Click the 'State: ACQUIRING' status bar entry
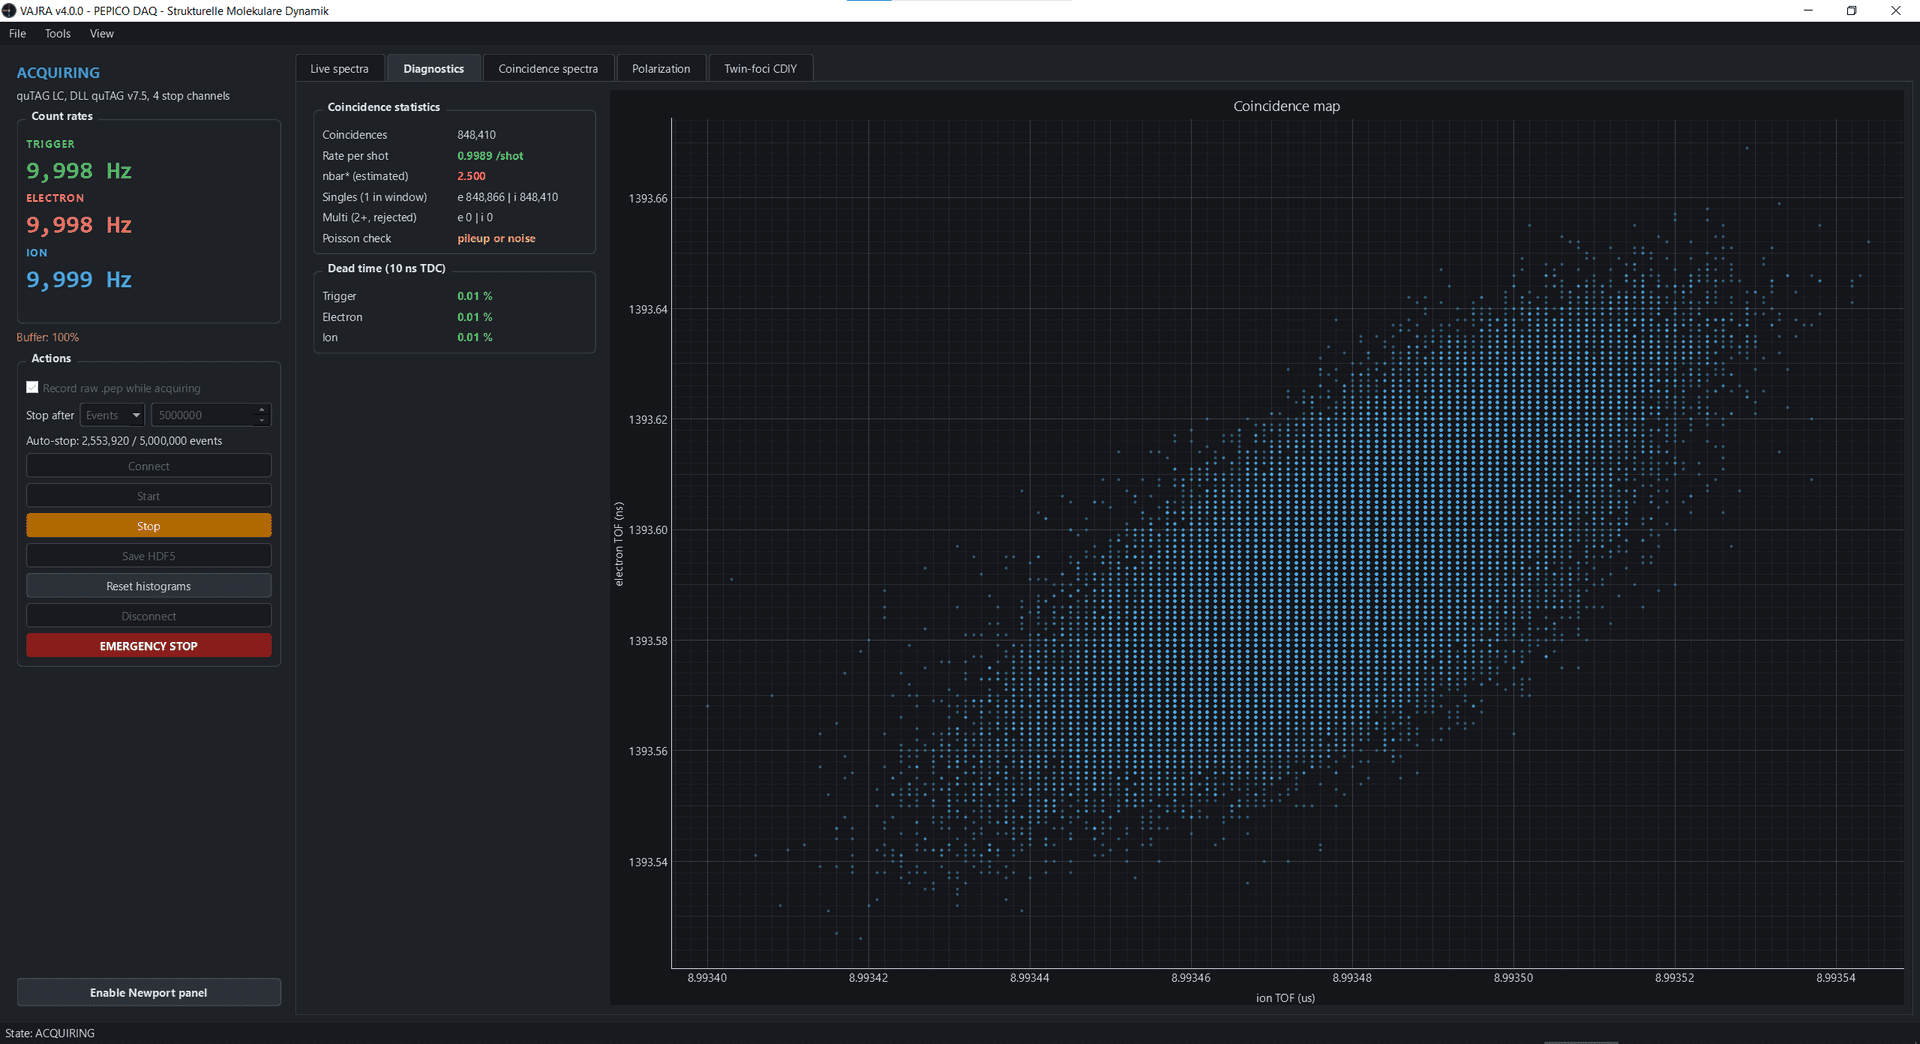This screenshot has width=1920, height=1044. coord(50,1033)
